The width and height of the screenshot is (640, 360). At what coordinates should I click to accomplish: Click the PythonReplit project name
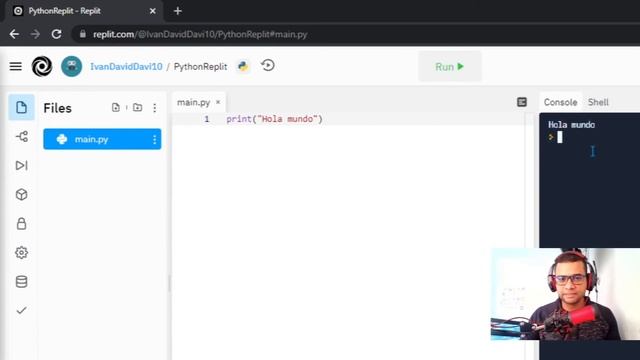click(x=200, y=67)
